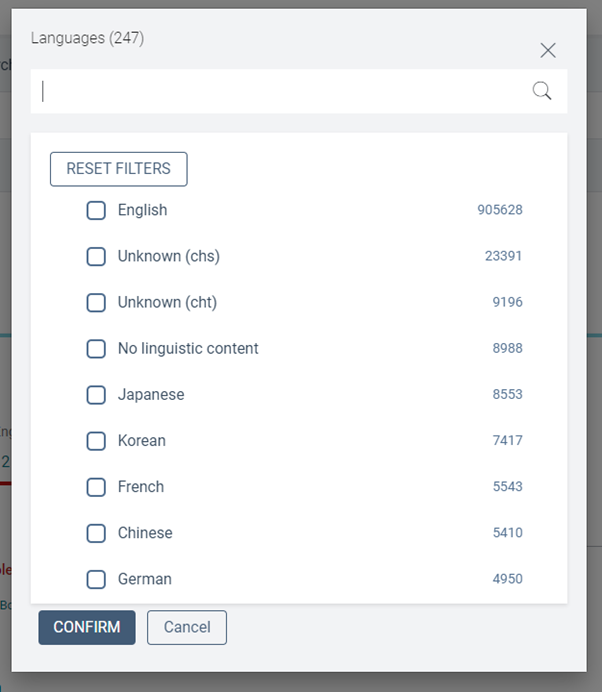This screenshot has width=602, height=692.
Task: Select the No linguistic content checkbox
Action: click(x=96, y=349)
